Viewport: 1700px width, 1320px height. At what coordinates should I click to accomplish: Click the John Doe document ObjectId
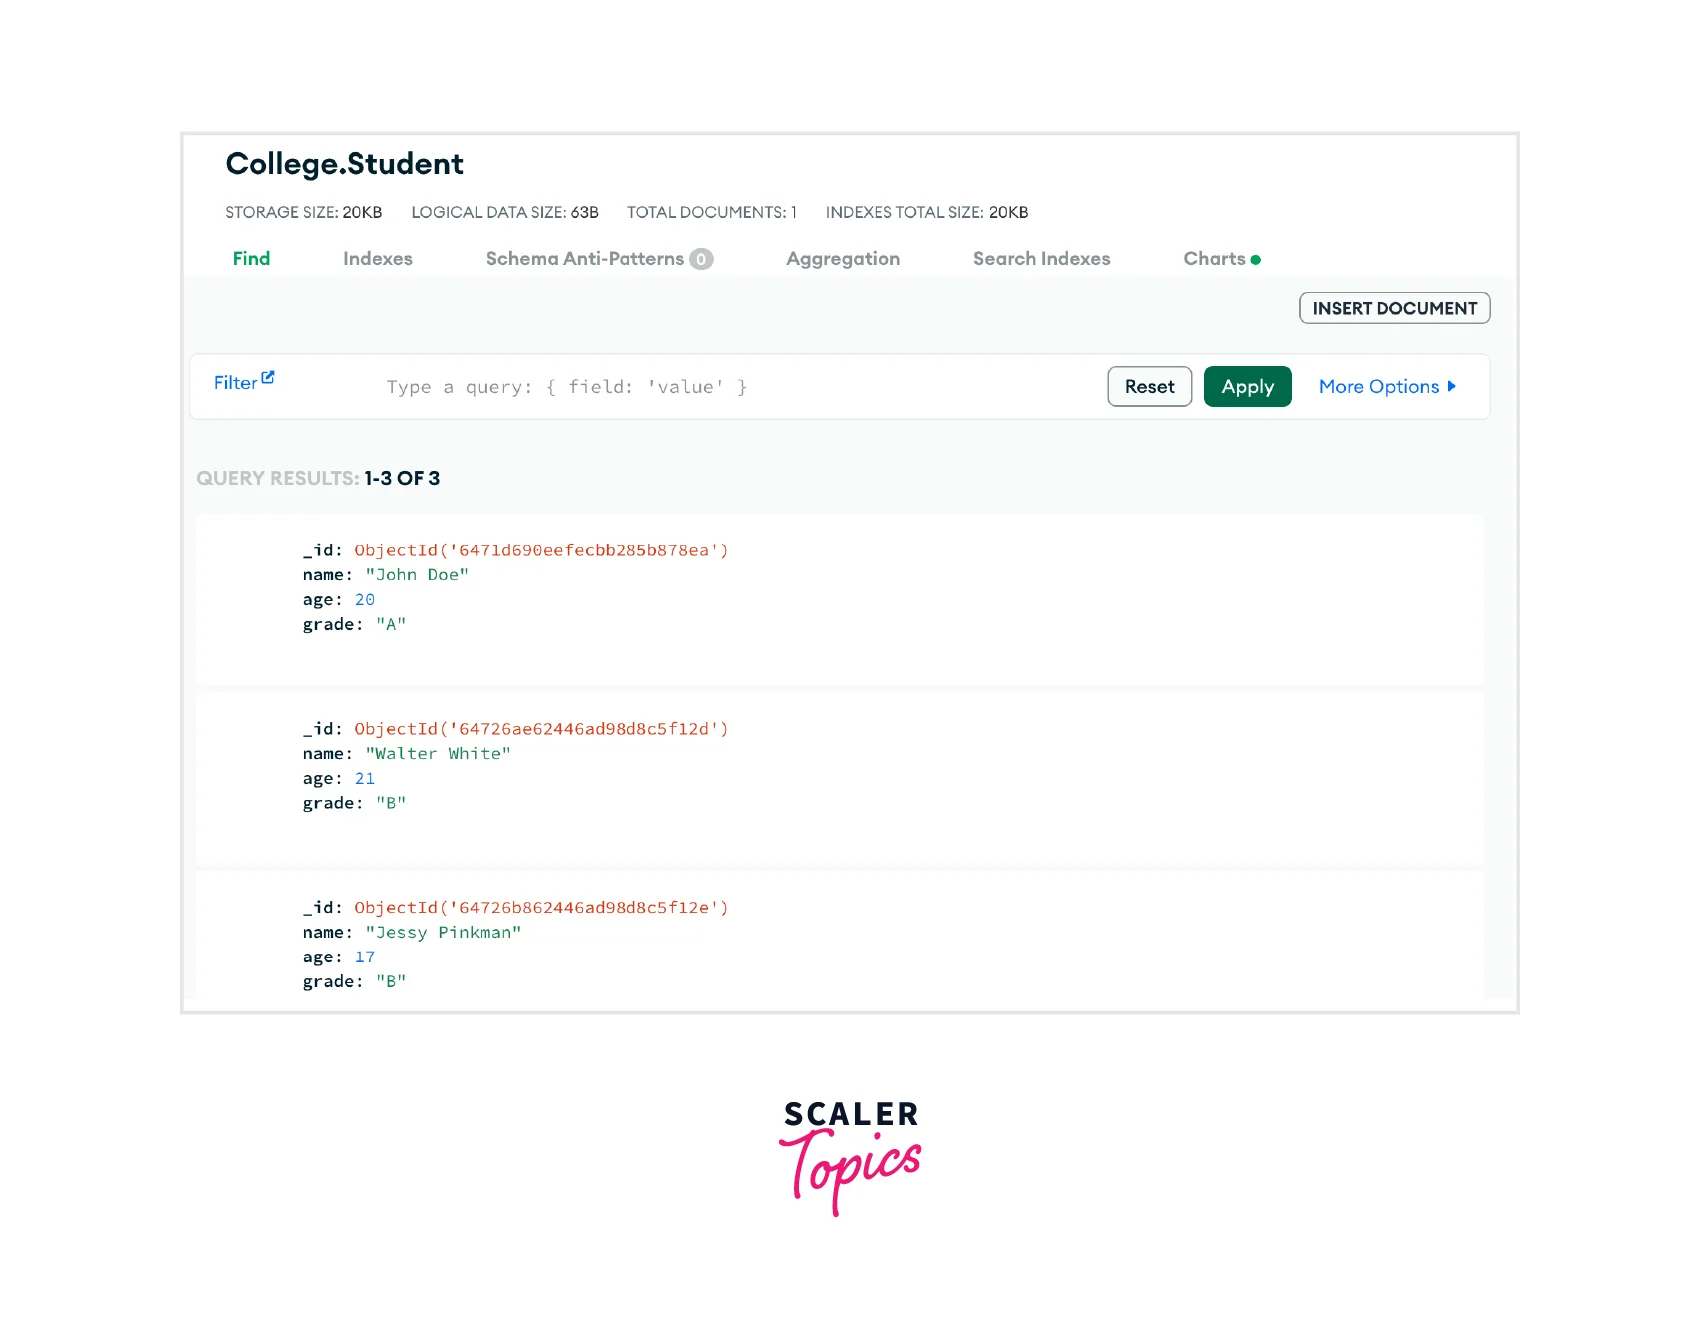tap(541, 550)
